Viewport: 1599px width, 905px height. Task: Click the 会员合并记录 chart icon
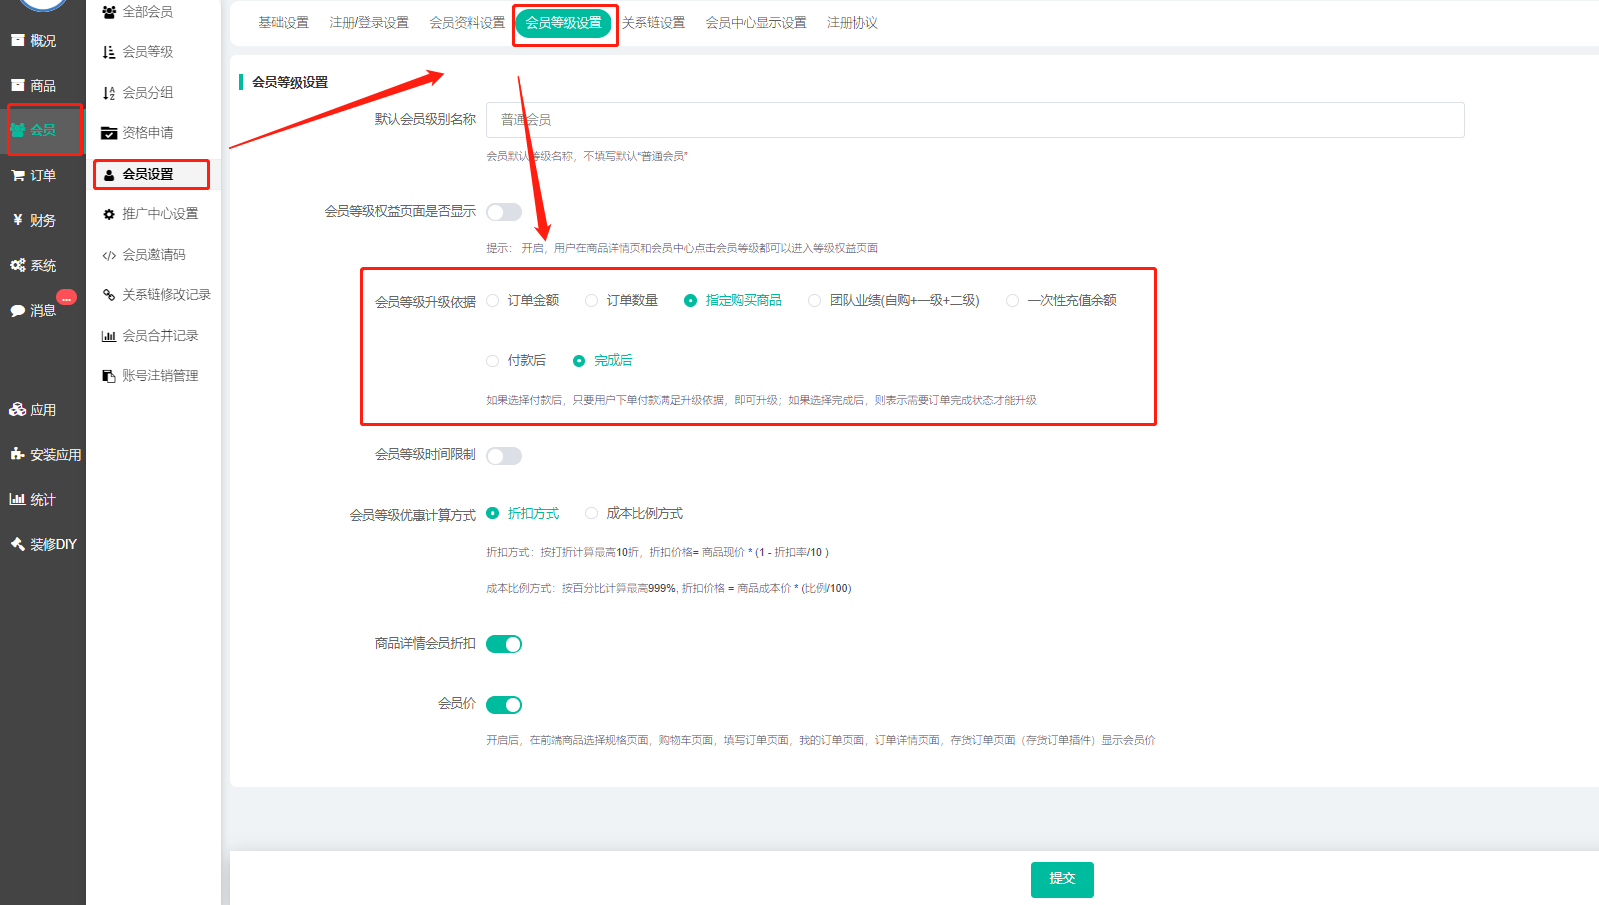[109, 336]
